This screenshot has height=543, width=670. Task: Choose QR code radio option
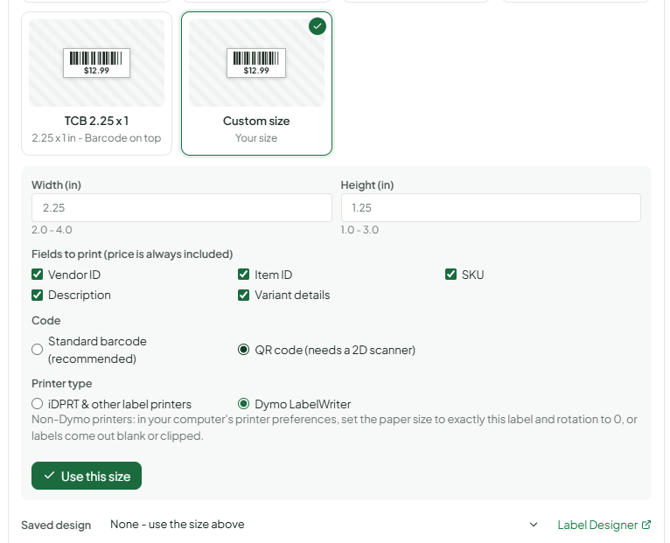pyautogui.click(x=244, y=349)
